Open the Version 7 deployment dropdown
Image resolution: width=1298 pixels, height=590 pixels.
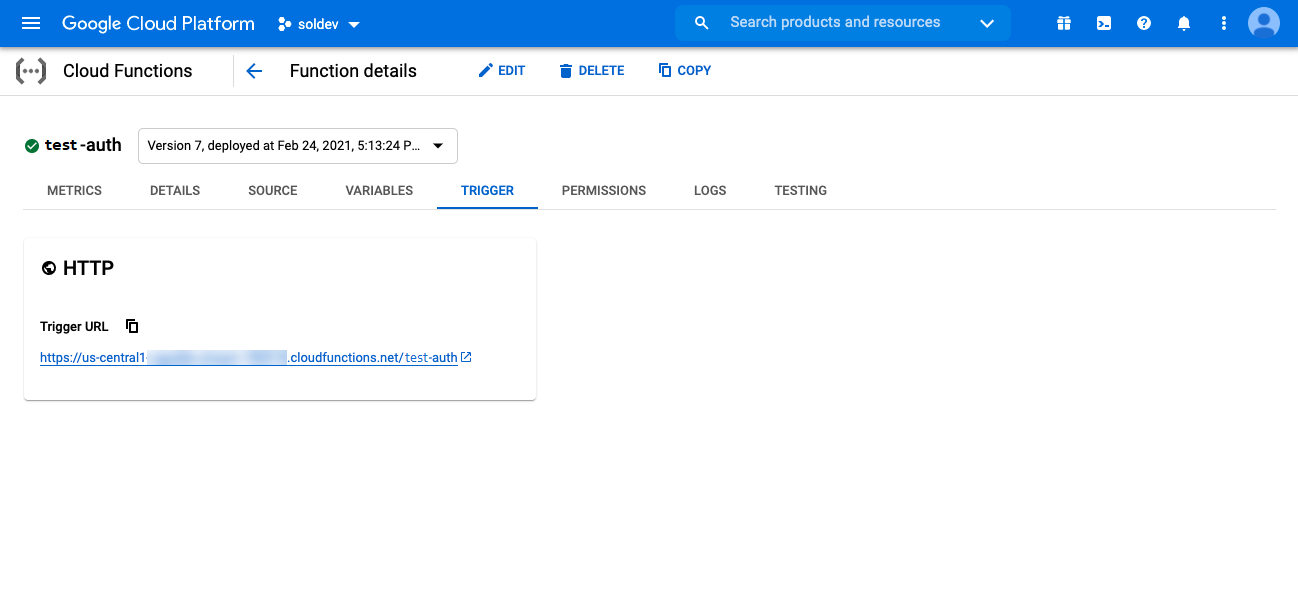297,146
